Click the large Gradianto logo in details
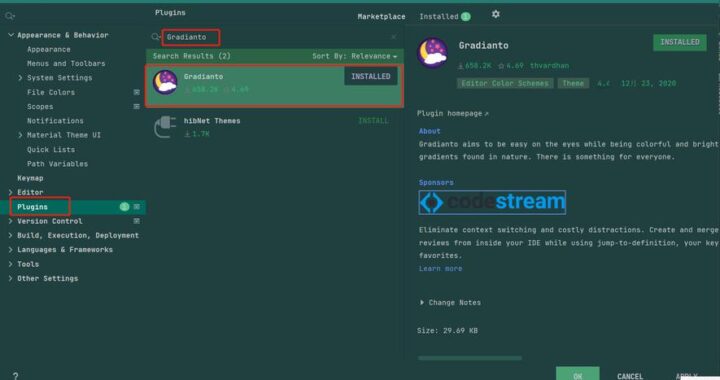 click(433, 53)
